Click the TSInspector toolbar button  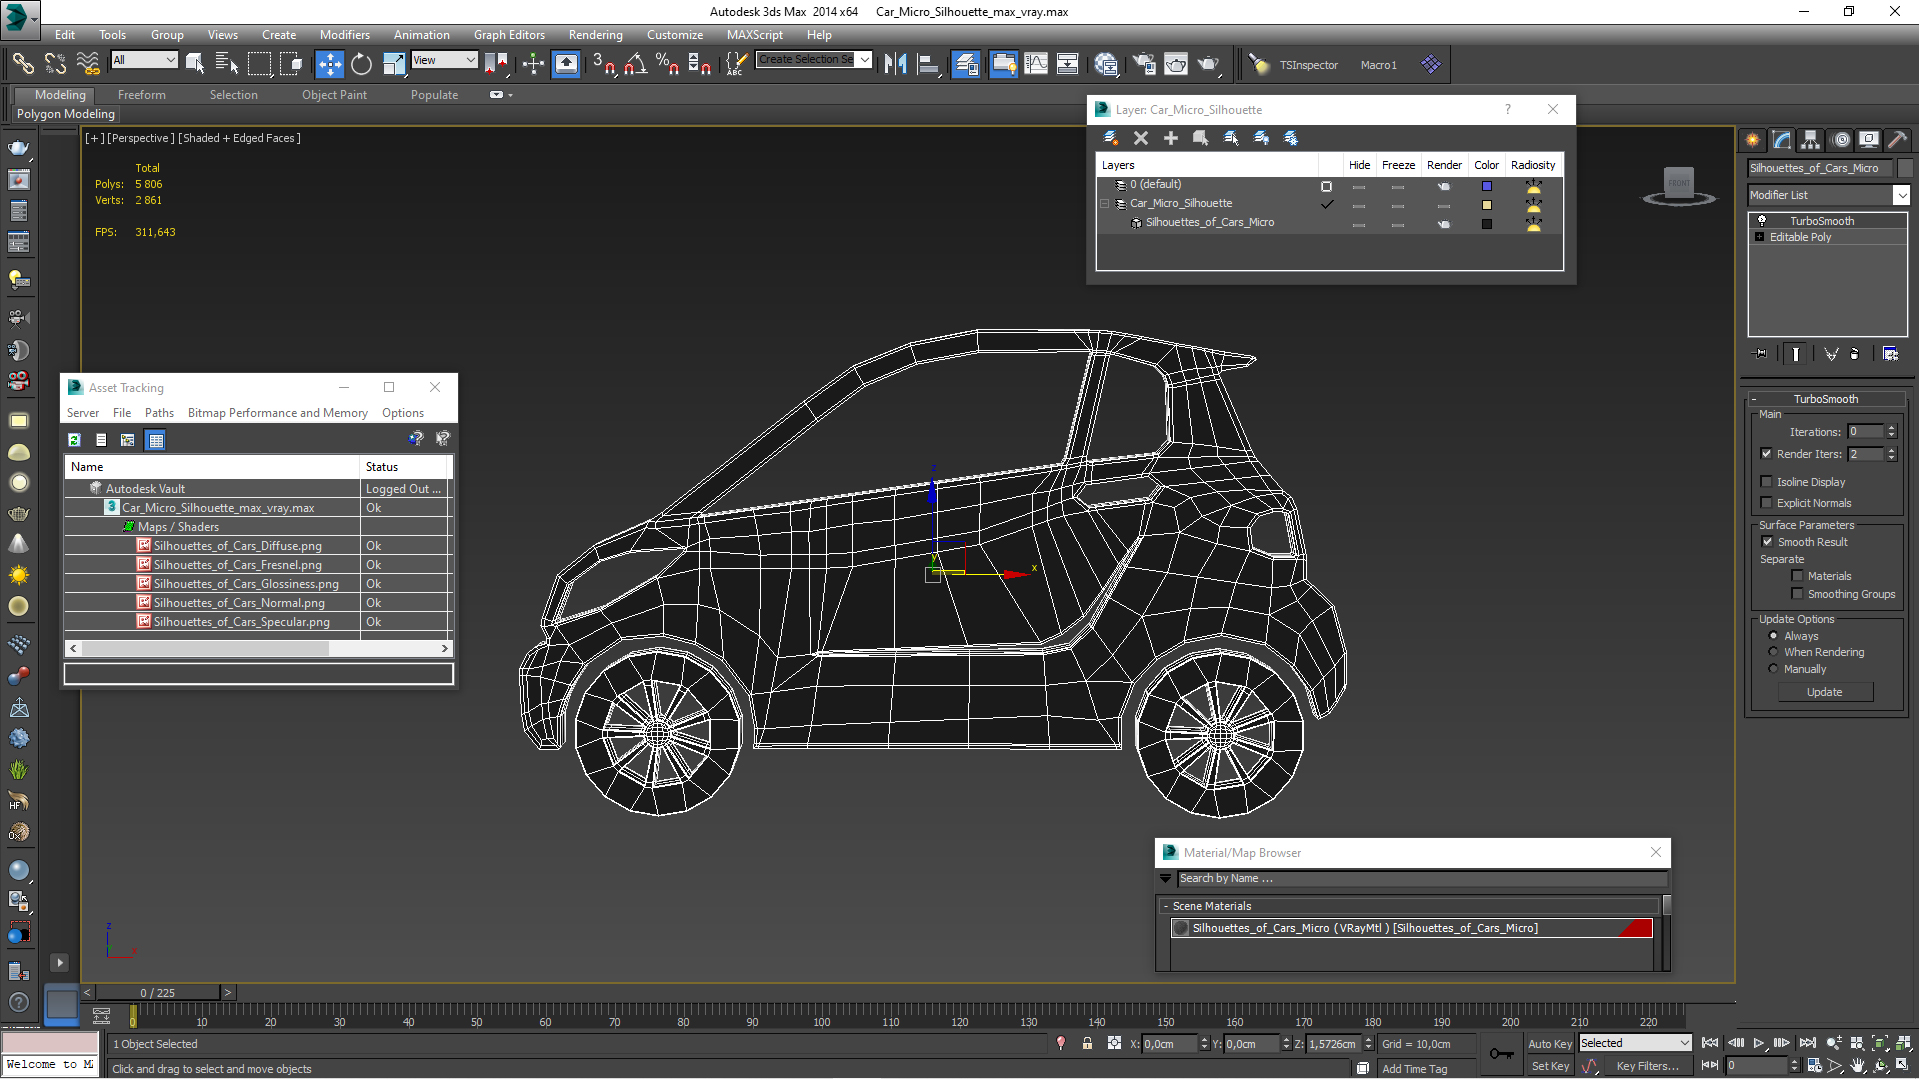1308,65
